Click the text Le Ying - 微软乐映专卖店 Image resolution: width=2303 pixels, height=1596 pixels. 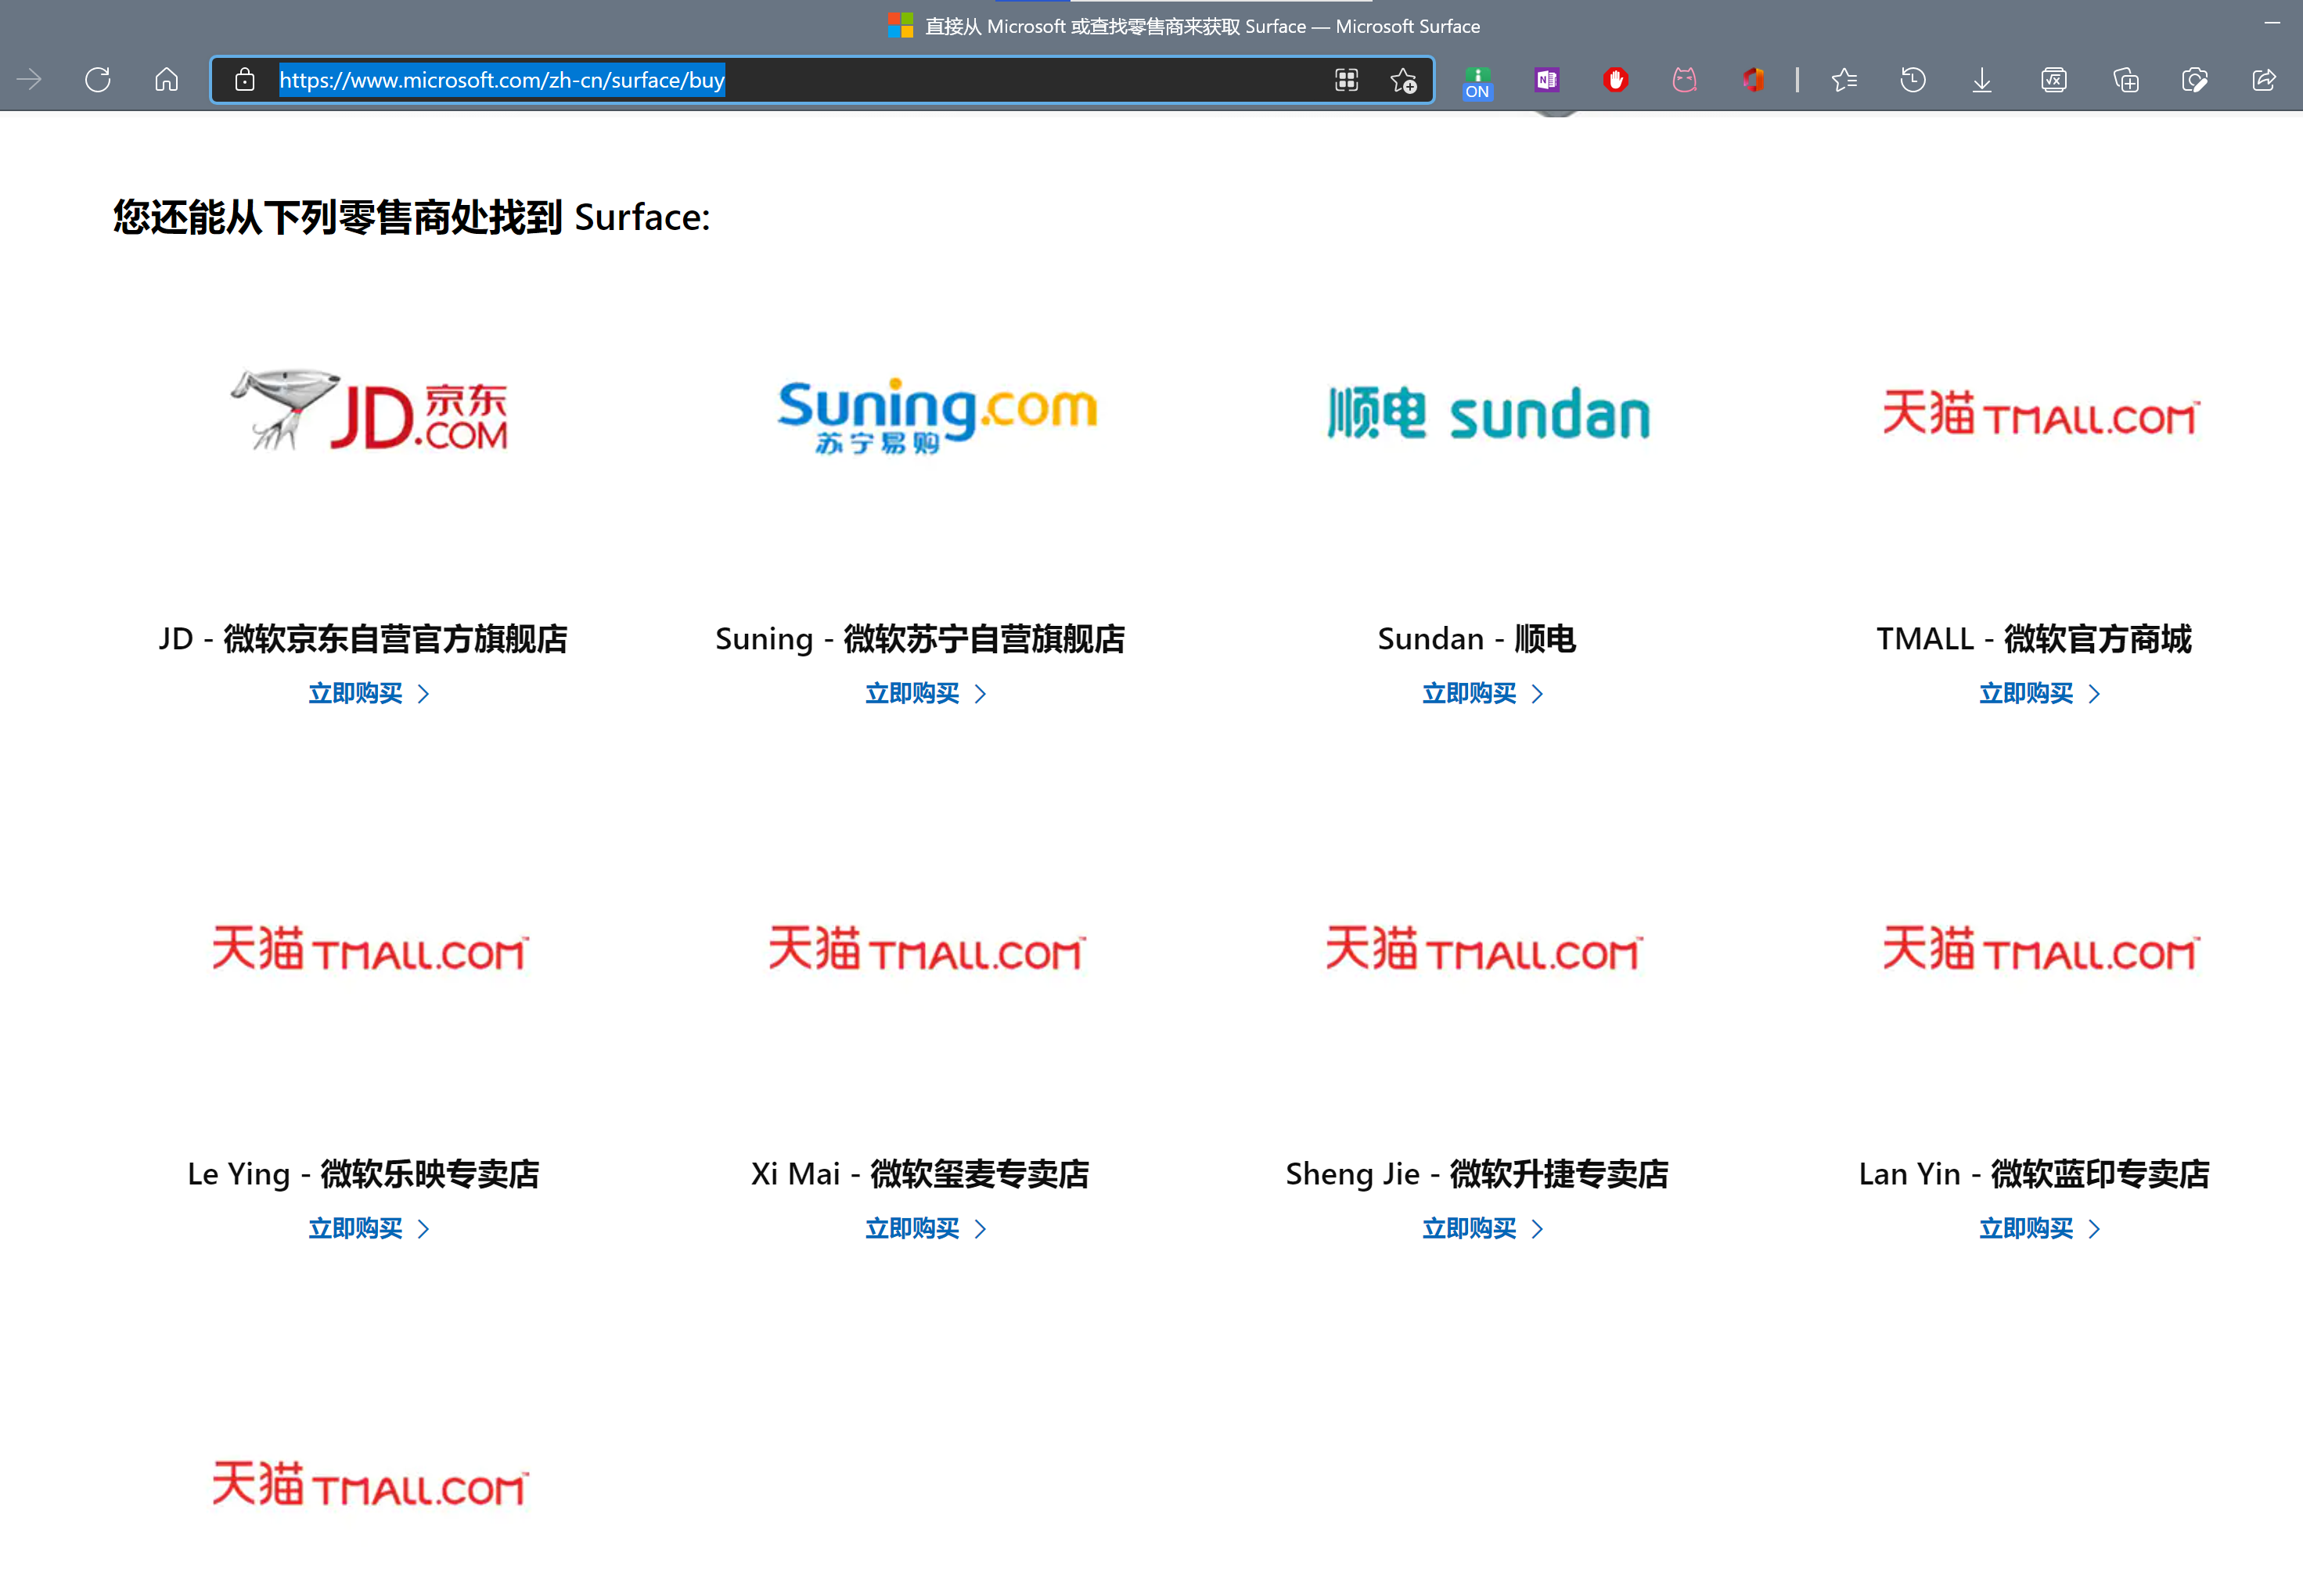(363, 1174)
